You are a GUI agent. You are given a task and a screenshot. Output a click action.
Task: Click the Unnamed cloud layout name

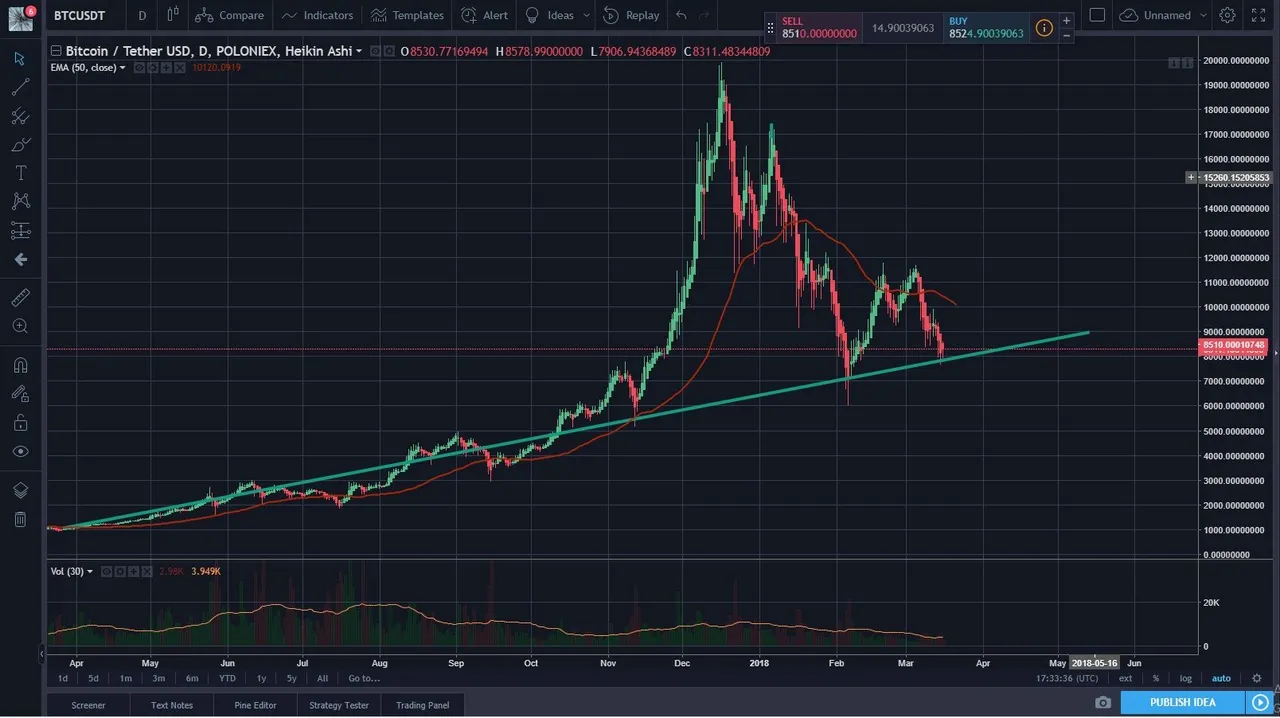coord(1156,15)
